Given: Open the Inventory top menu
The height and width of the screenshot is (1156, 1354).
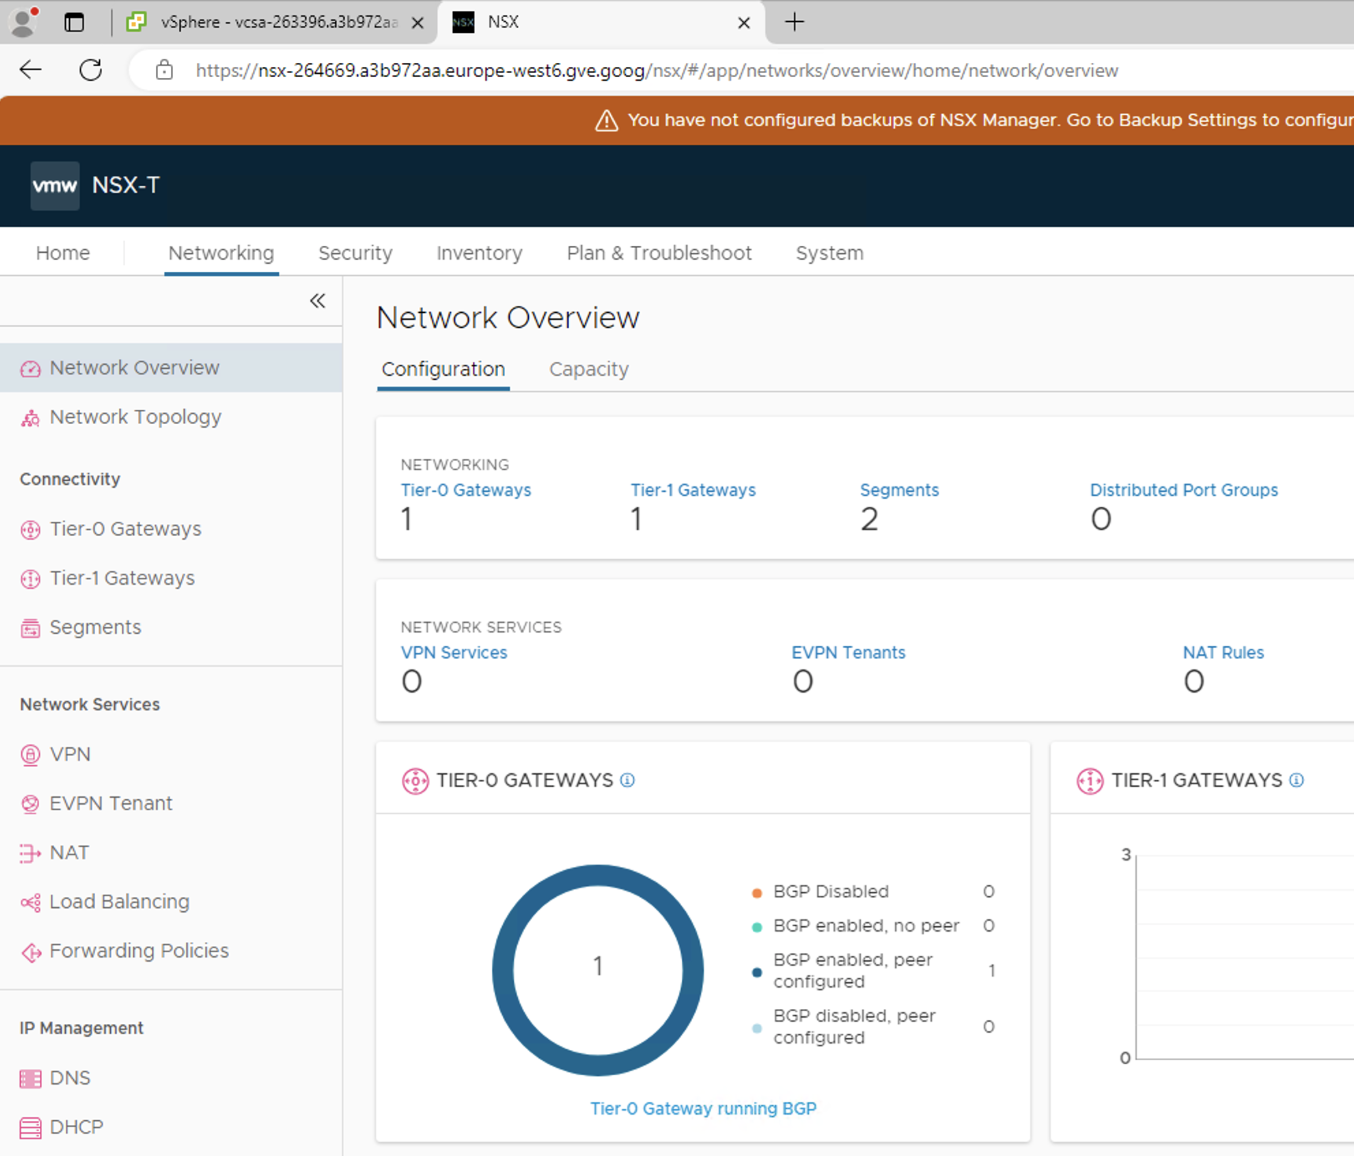Looking at the screenshot, I should 479,253.
